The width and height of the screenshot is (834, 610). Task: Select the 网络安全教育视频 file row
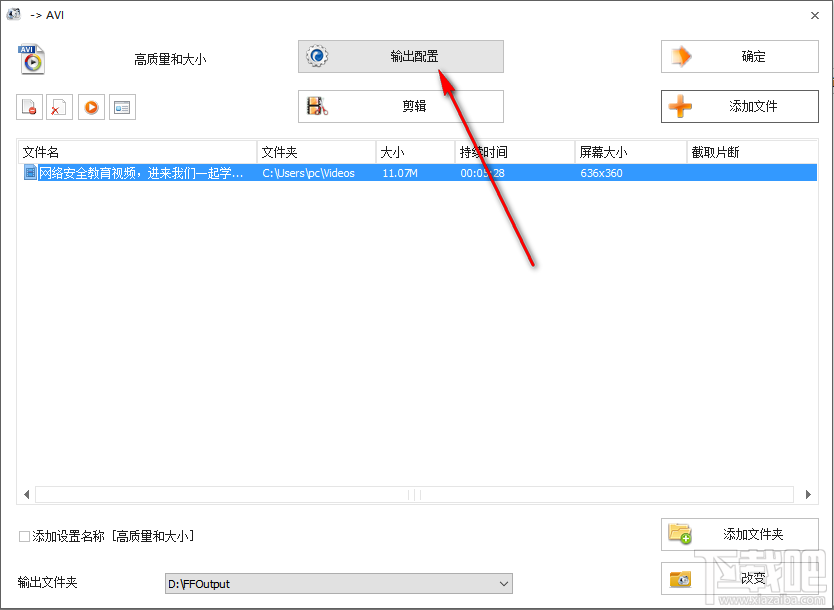tap(418, 173)
